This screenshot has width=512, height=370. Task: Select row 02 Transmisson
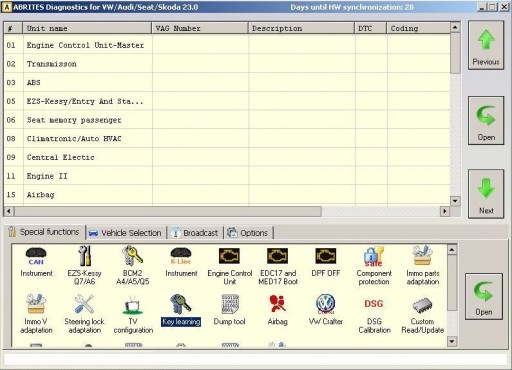tap(227, 64)
